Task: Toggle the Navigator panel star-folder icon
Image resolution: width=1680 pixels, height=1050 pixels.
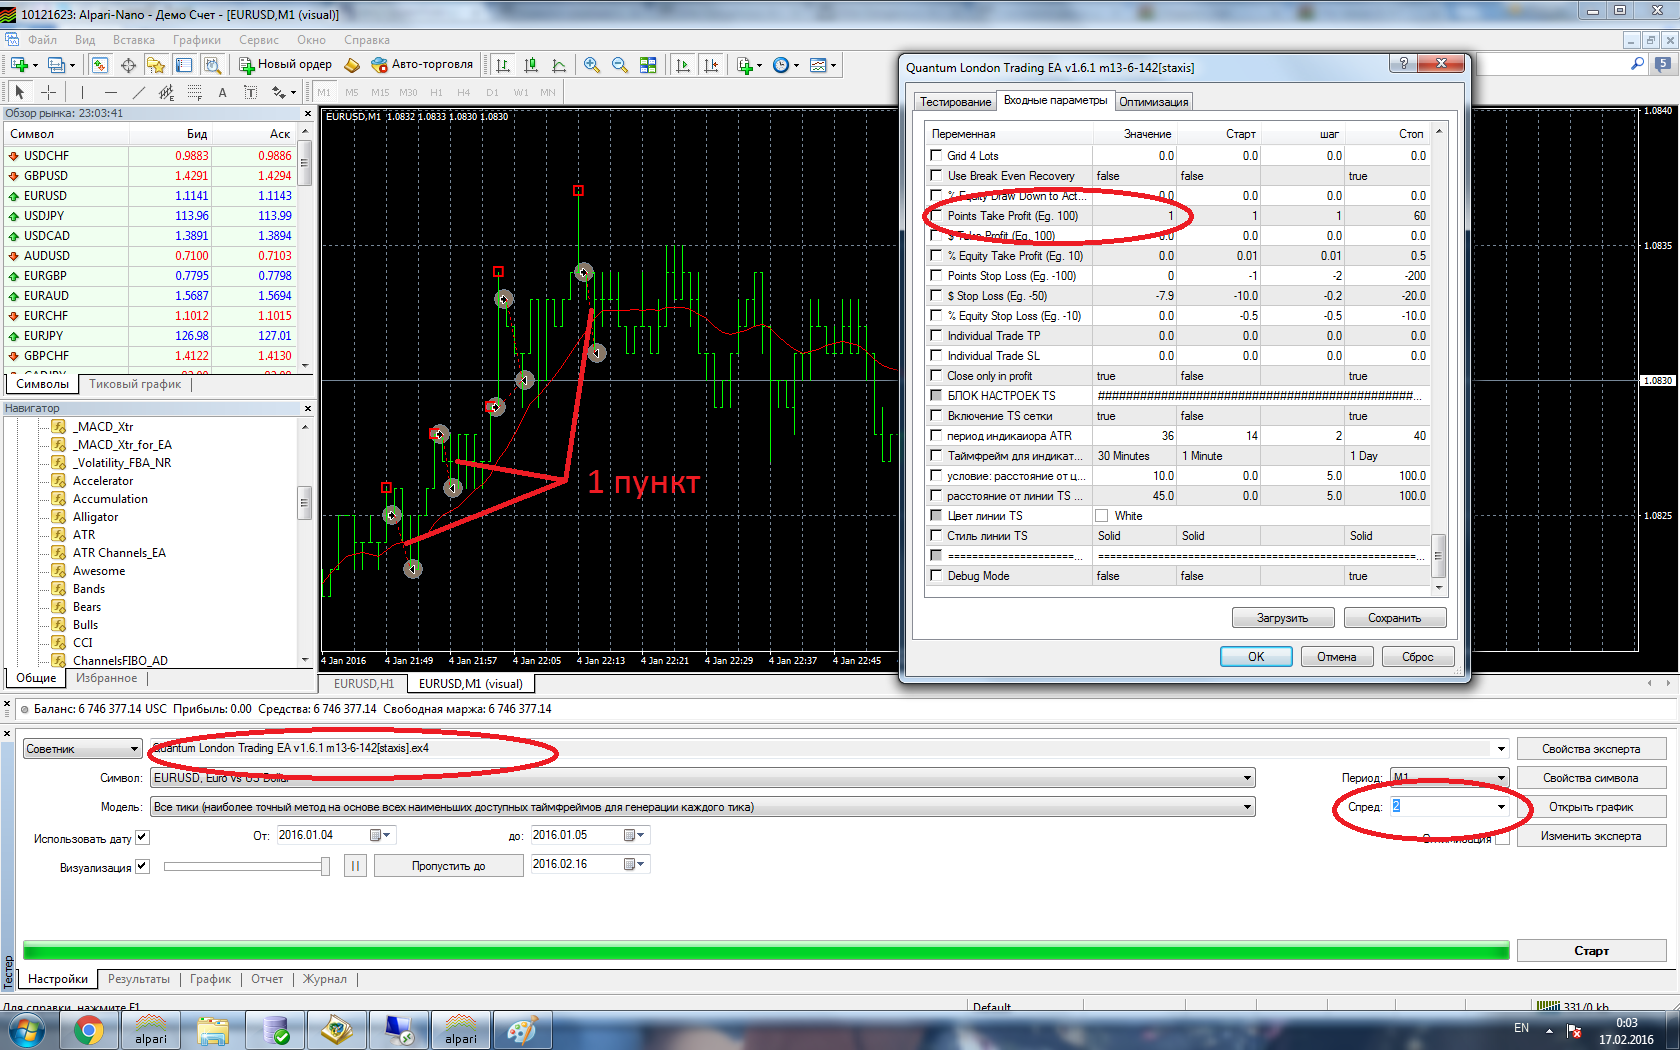Action: point(156,65)
